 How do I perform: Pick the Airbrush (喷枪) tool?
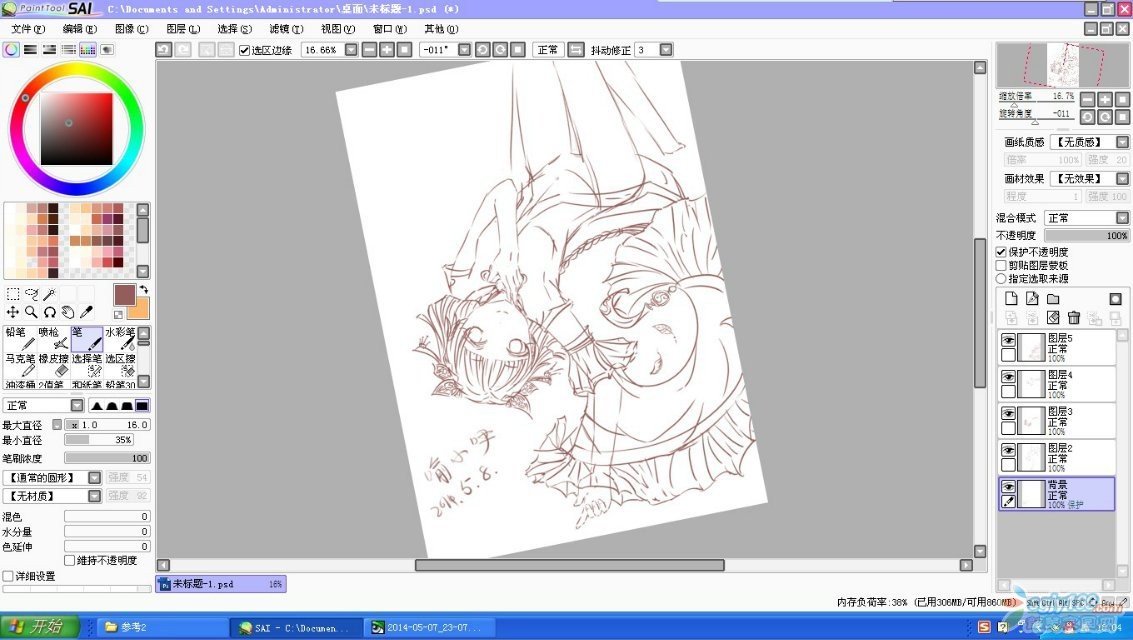pyautogui.click(x=53, y=338)
